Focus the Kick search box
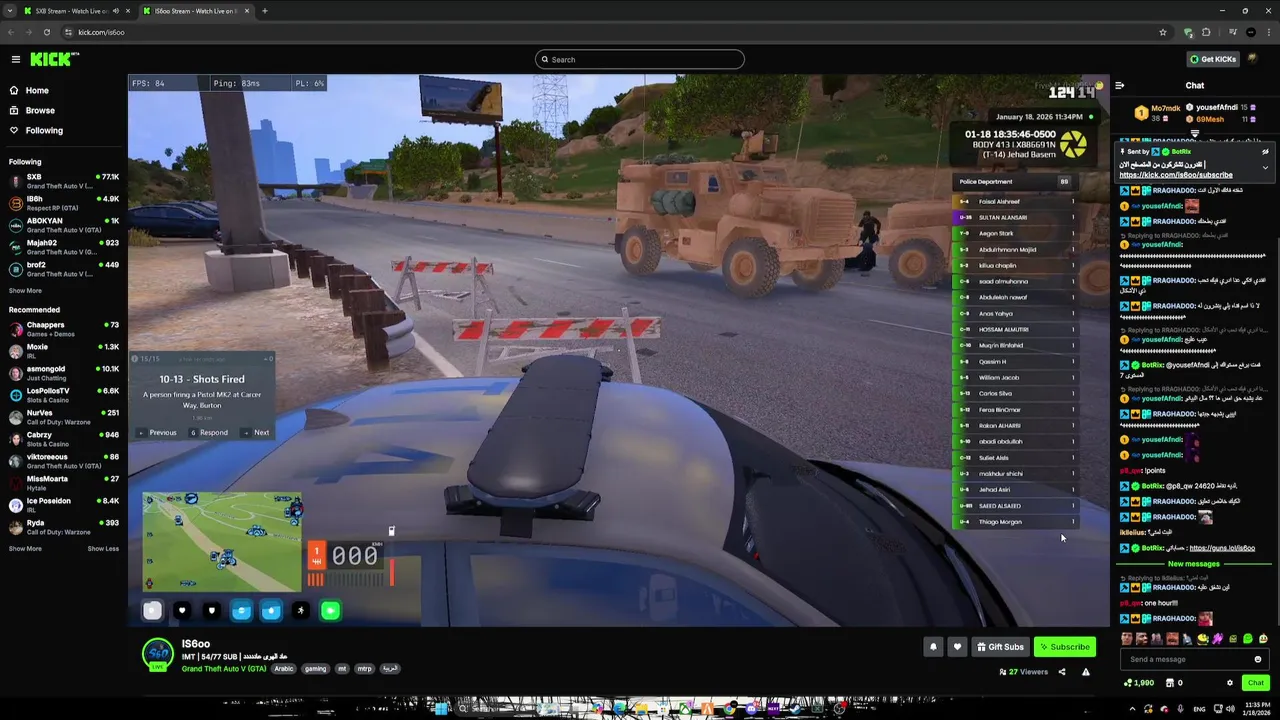This screenshot has width=1280, height=720. (x=640, y=59)
